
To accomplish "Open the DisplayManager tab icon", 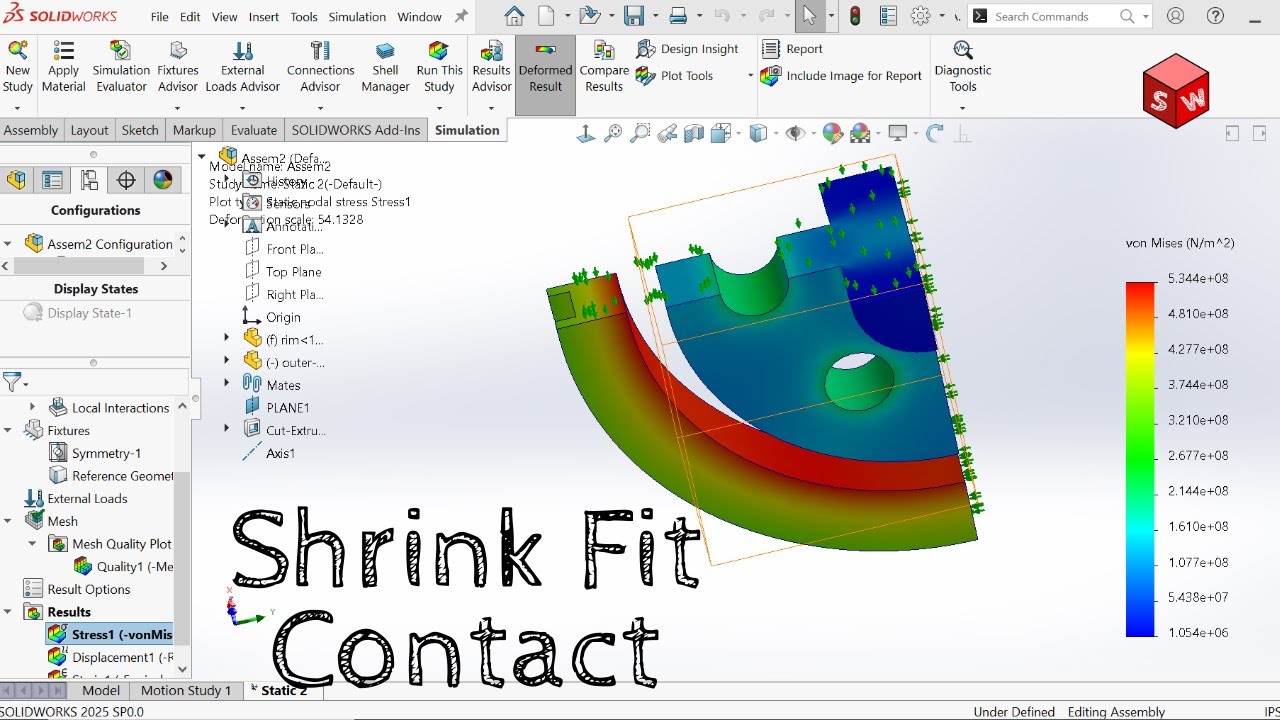I will click(162, 180).
